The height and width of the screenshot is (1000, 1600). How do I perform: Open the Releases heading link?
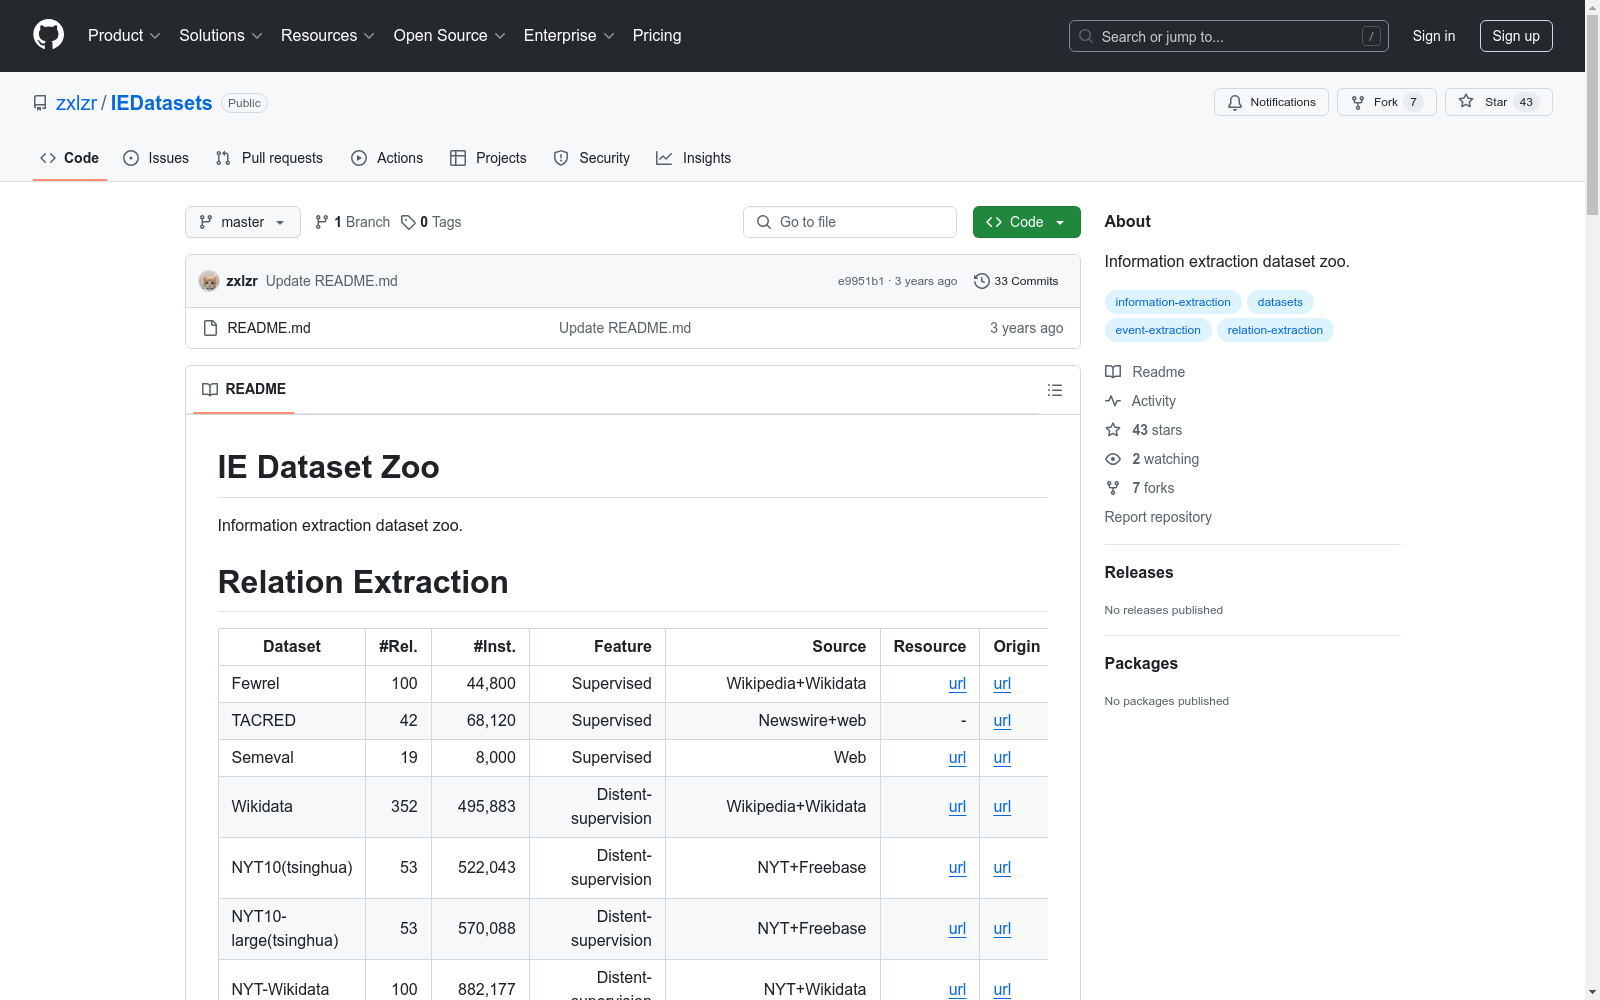[1139, 572]
